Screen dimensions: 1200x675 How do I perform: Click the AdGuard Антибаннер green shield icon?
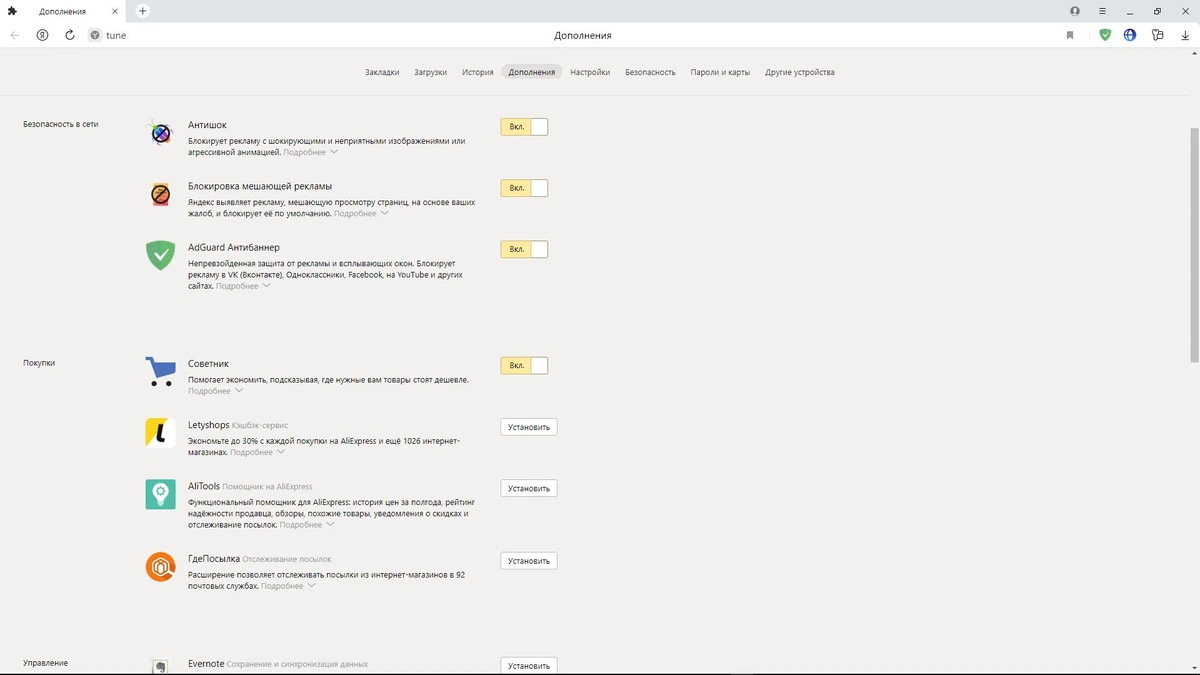point(160,255)
